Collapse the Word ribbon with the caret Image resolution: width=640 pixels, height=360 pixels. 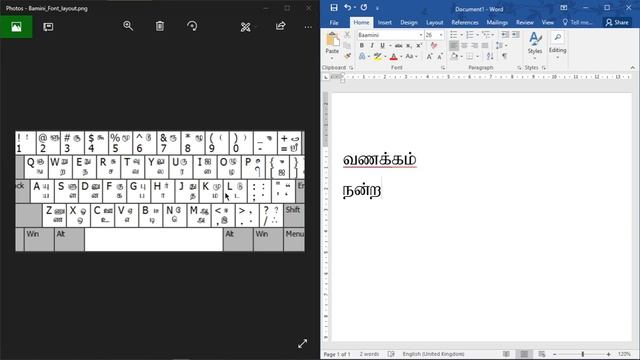point(632,68)
